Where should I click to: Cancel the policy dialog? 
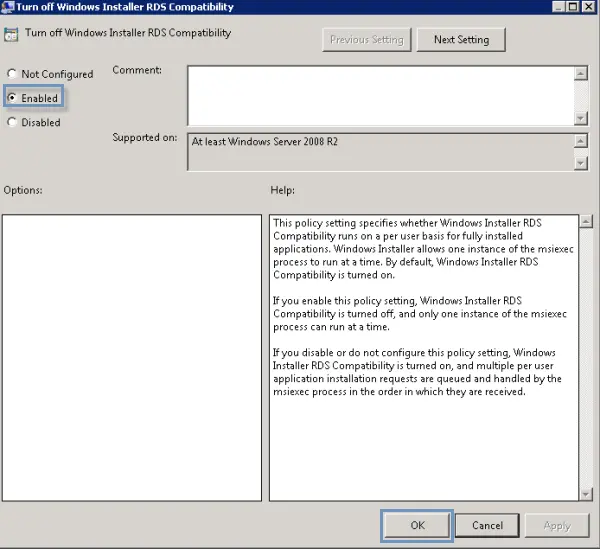point(487,525)
